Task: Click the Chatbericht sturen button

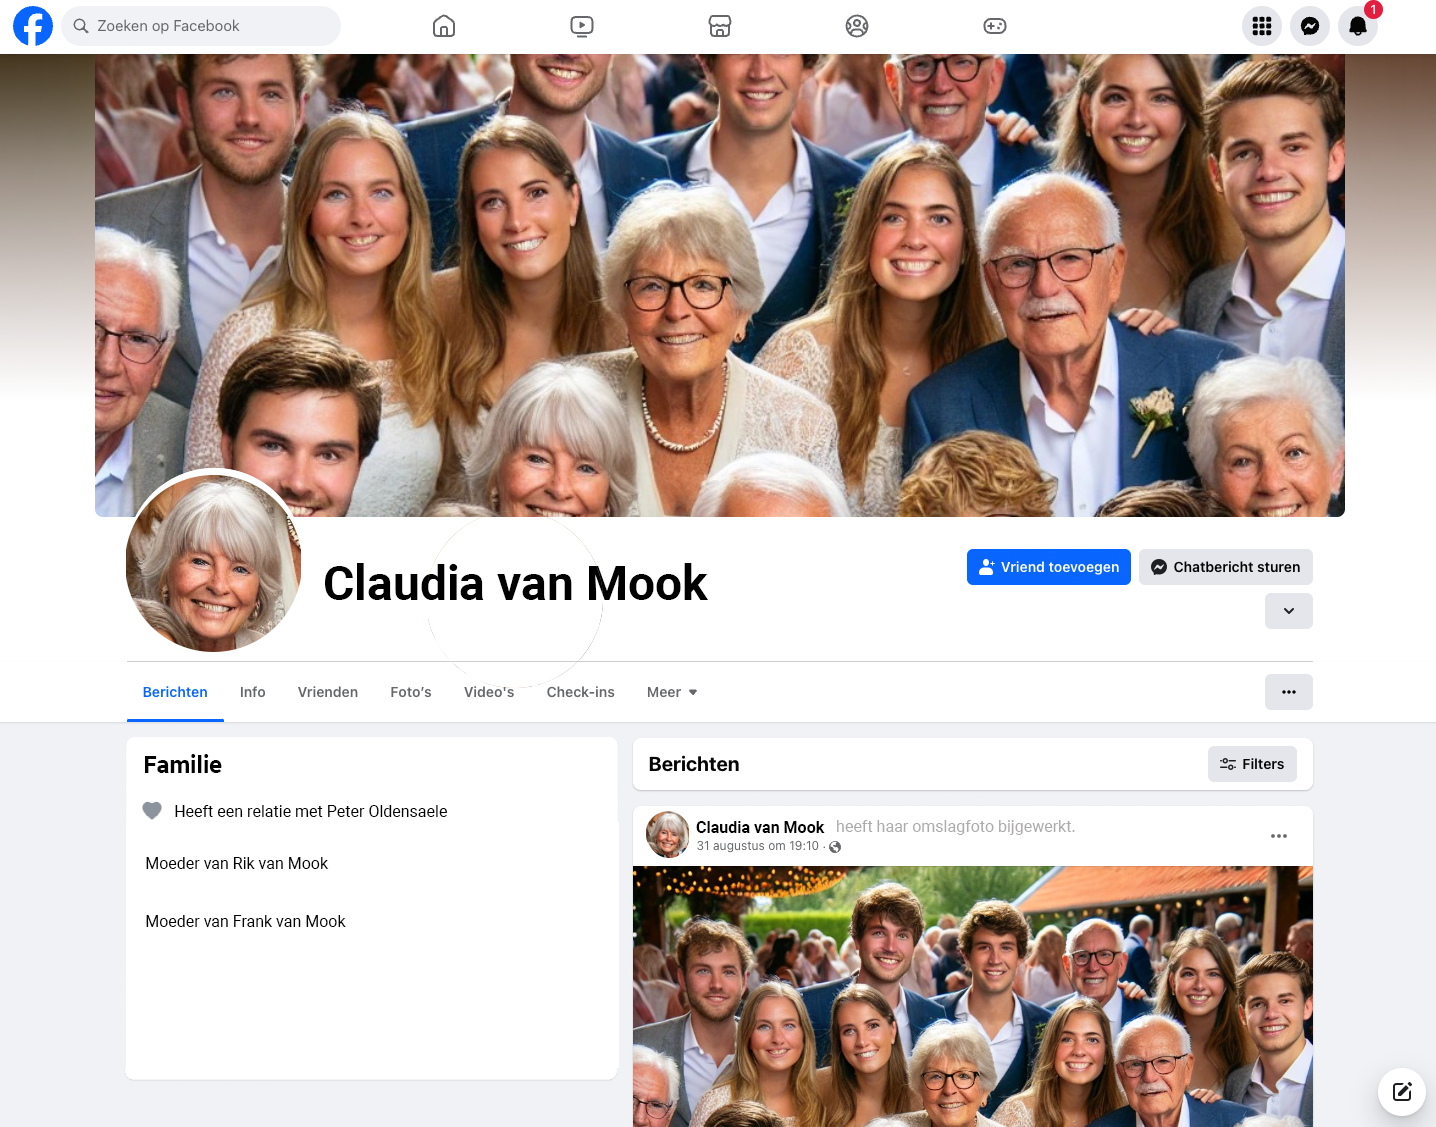Action: 1226,567
